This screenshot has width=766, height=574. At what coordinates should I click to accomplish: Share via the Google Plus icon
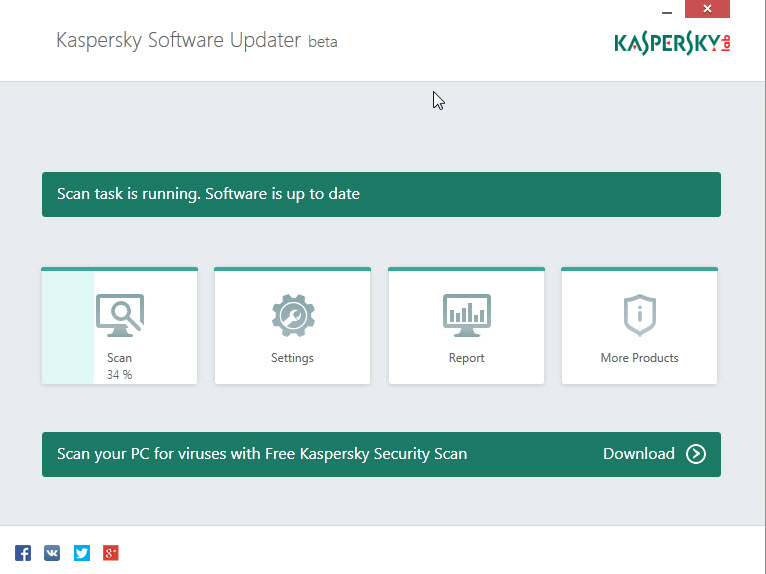click(x=111, y=553)
